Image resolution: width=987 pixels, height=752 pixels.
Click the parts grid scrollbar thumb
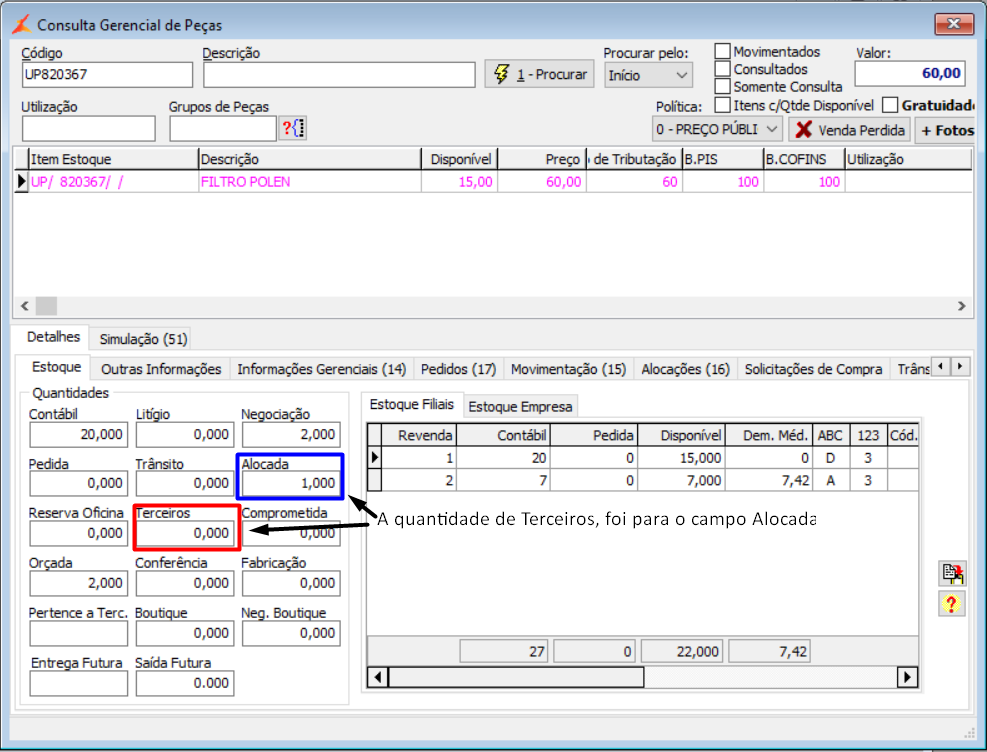[46, 306]
